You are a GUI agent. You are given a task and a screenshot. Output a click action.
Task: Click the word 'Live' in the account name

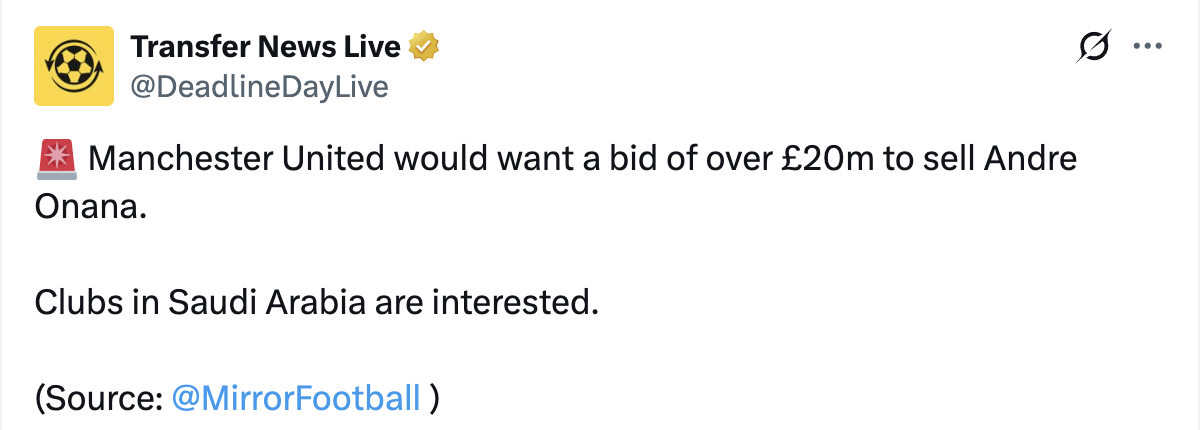click(374, 46)
